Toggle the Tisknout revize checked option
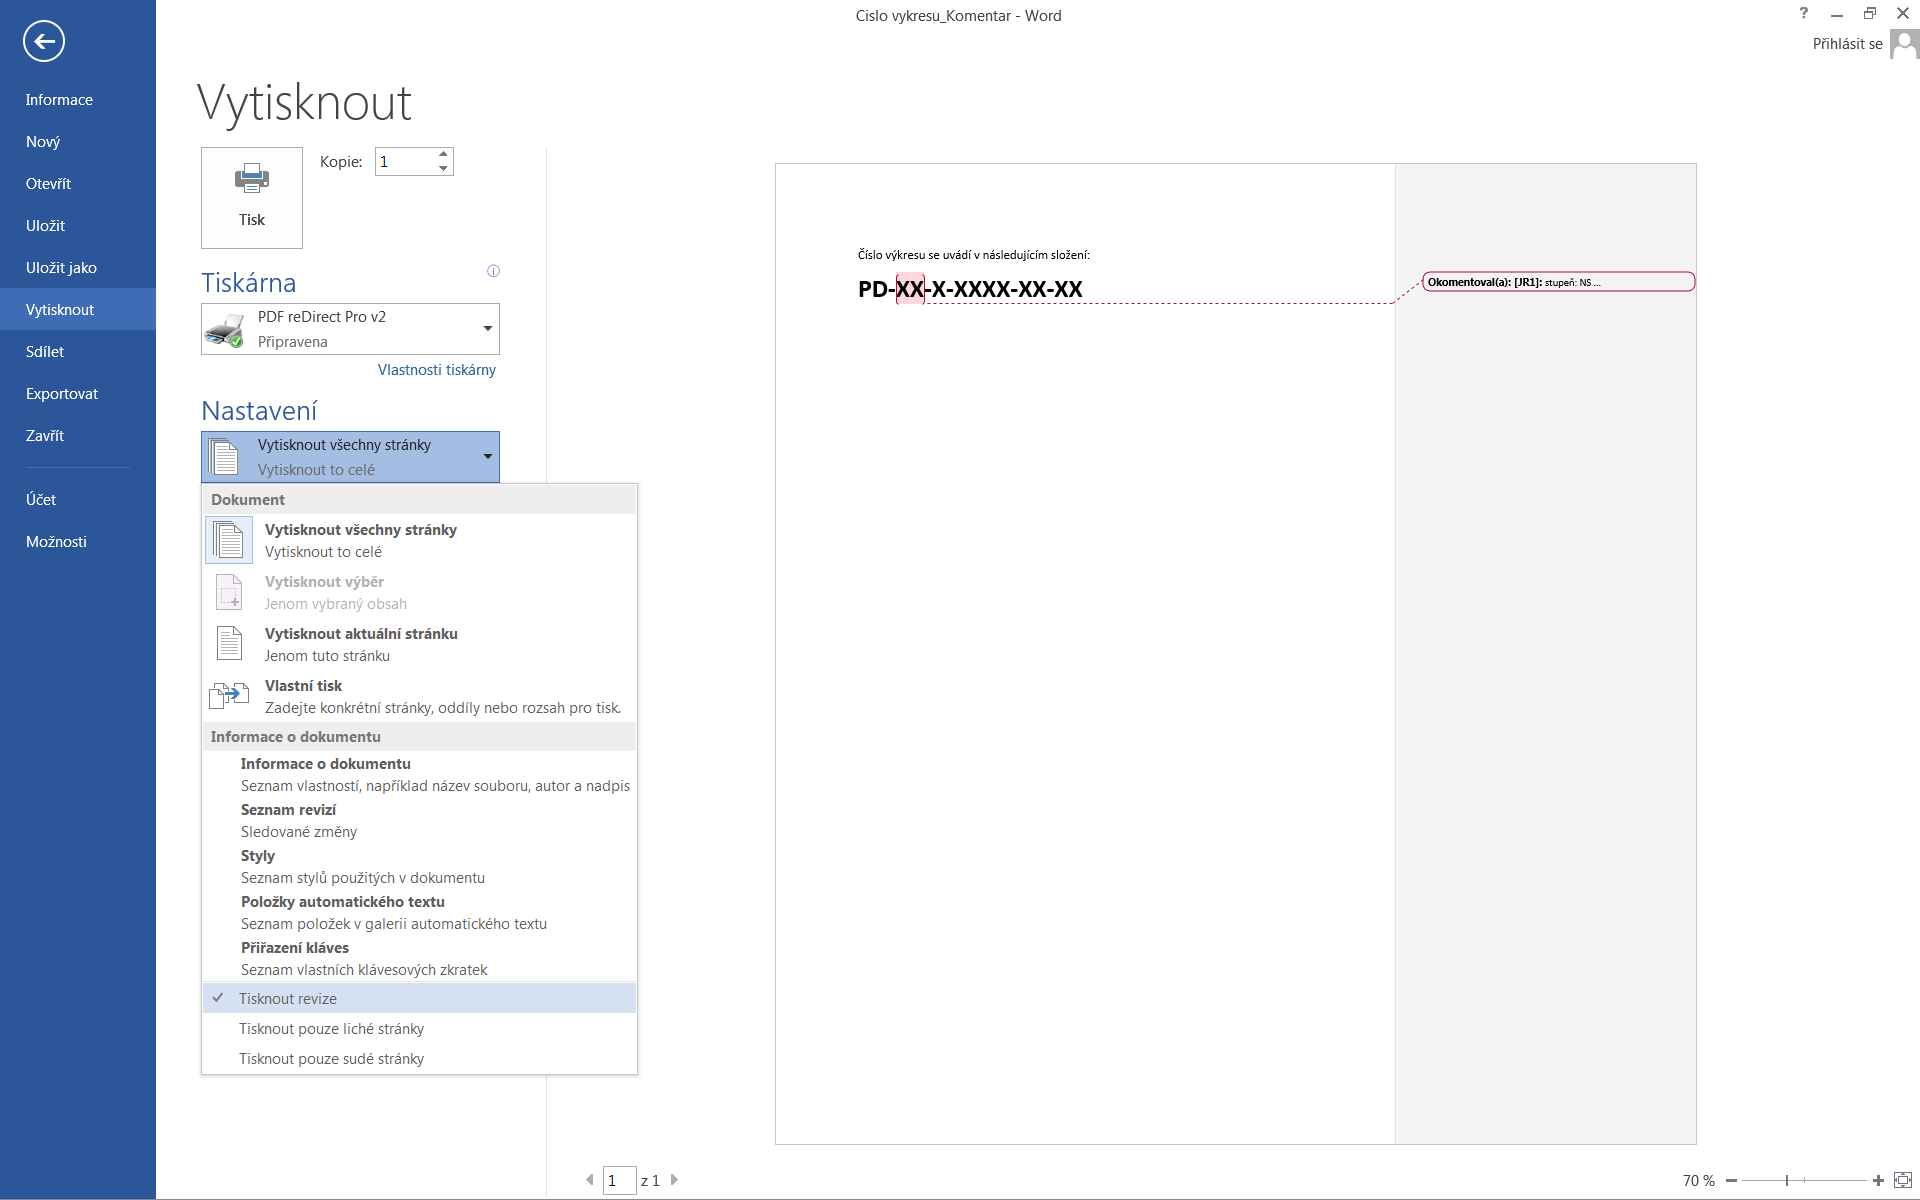This screenshot has height=1200, width=1920. point(288,998)
